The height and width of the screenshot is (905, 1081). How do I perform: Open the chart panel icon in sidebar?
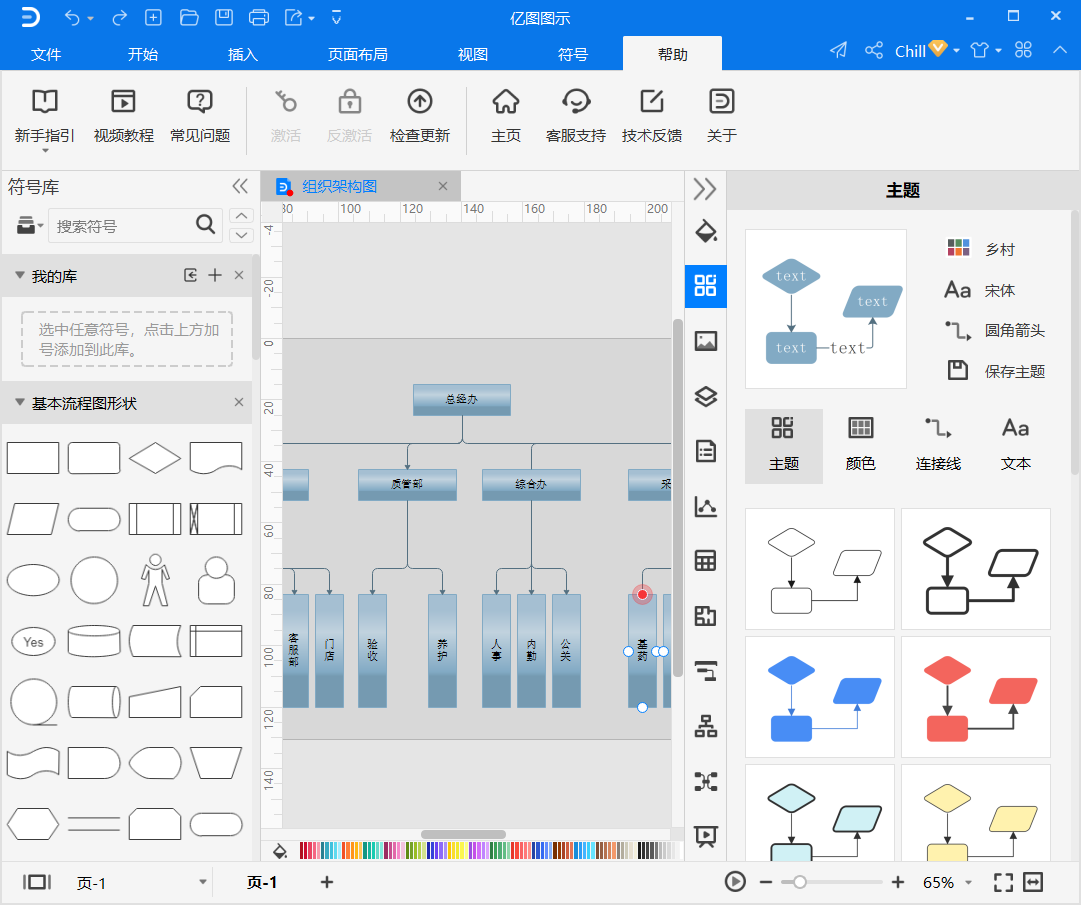coord(706,507)
